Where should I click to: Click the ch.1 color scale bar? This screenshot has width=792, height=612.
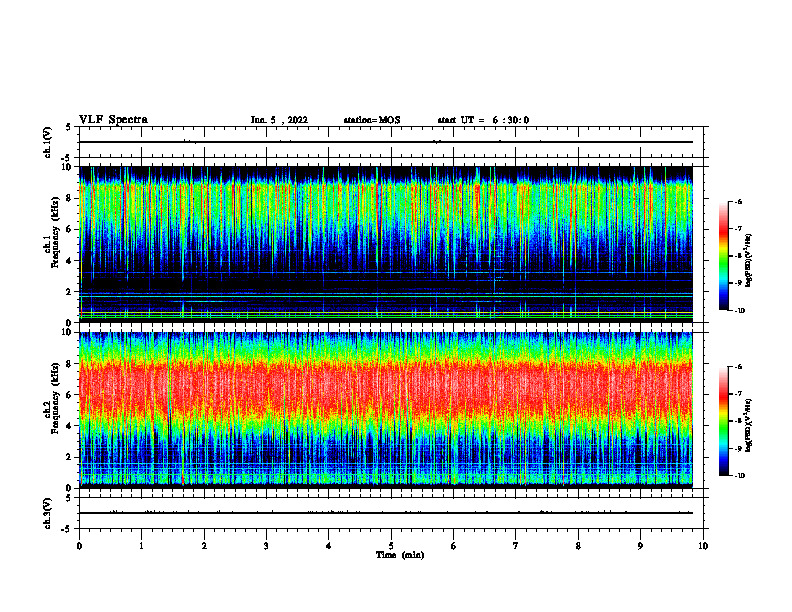click(x=723, y=256)
